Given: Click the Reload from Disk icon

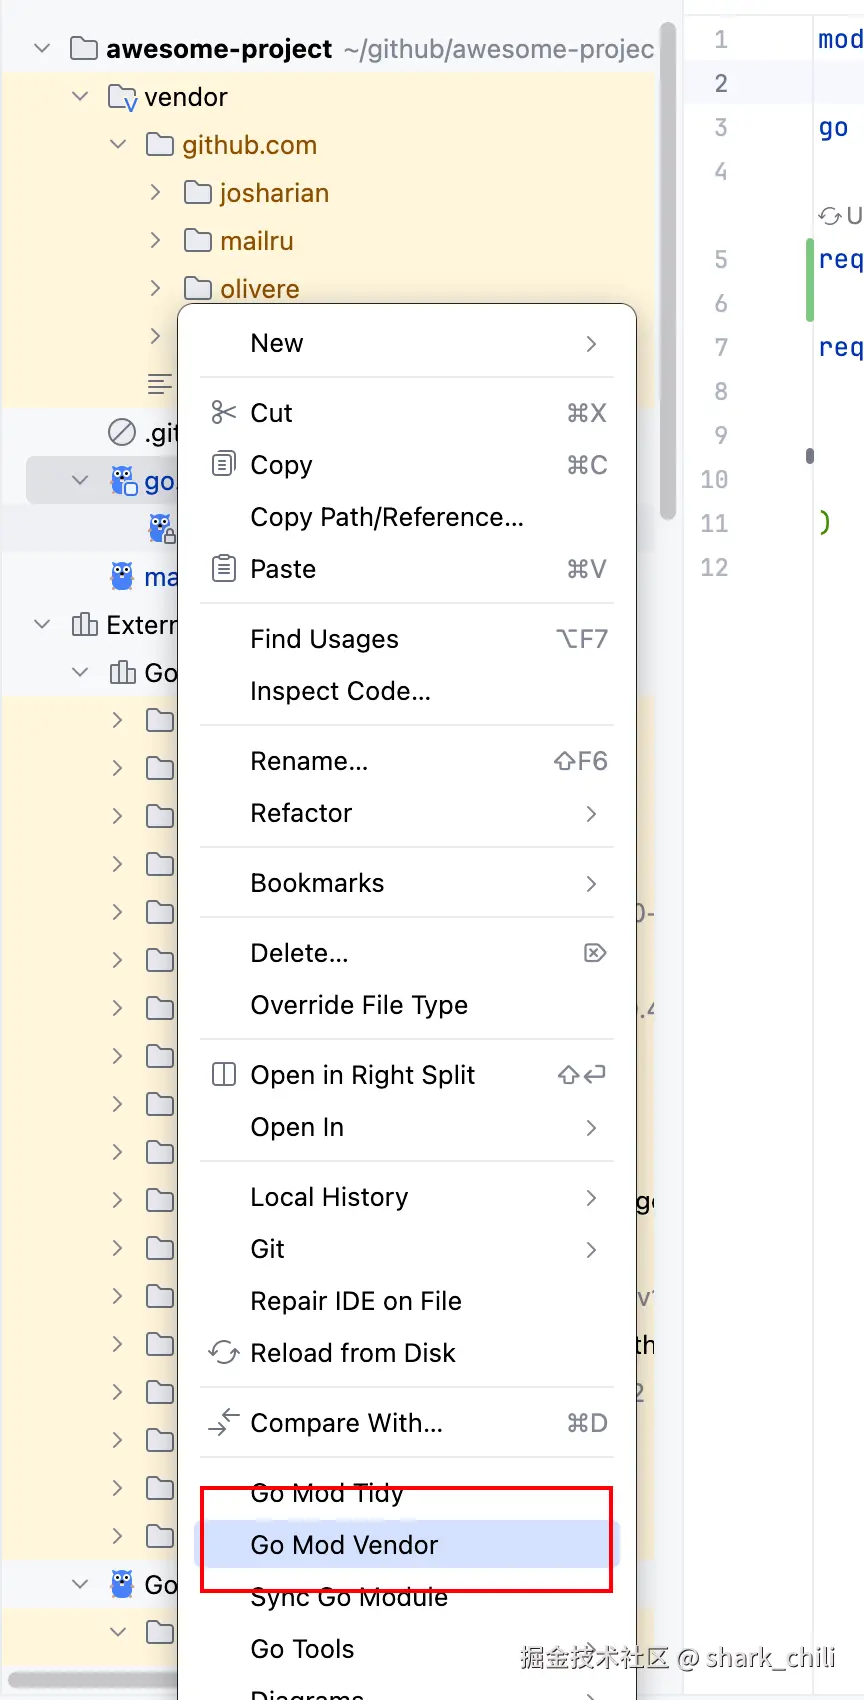Looking at the screenshot, I should click(223, 1353).
